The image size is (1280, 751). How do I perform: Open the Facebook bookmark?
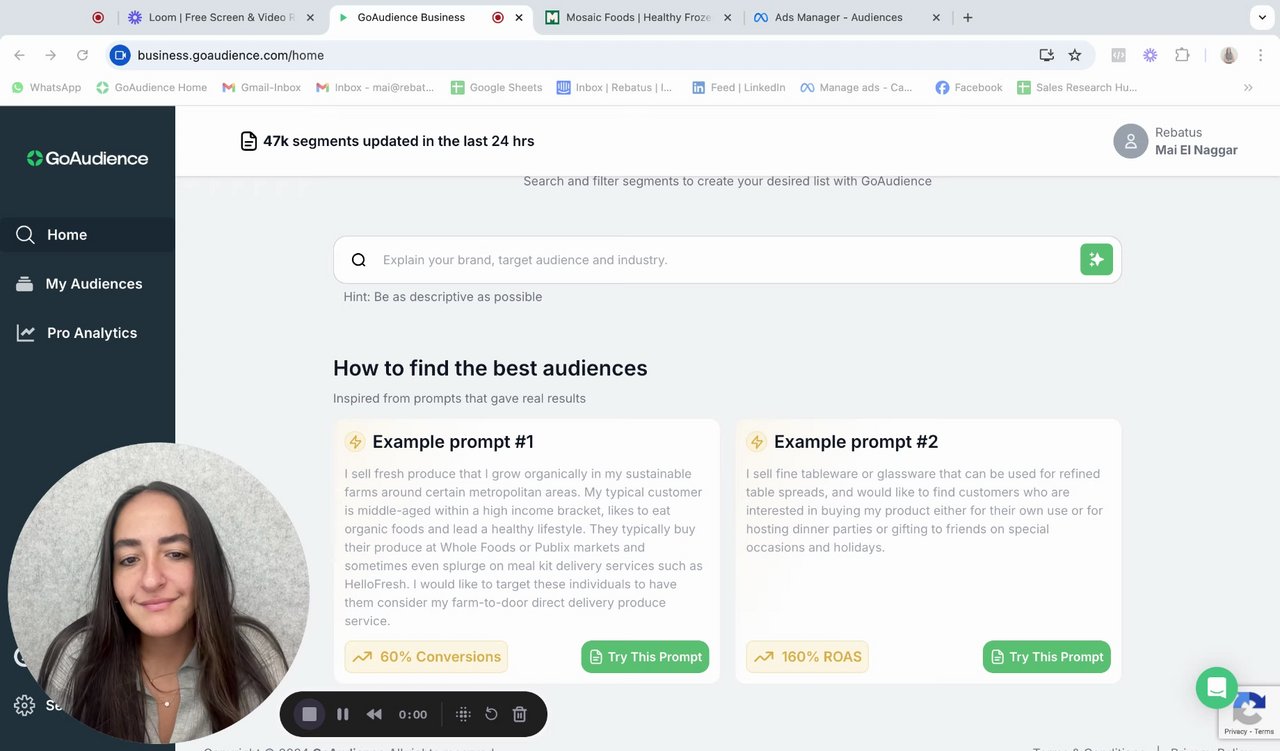[968, 88]
